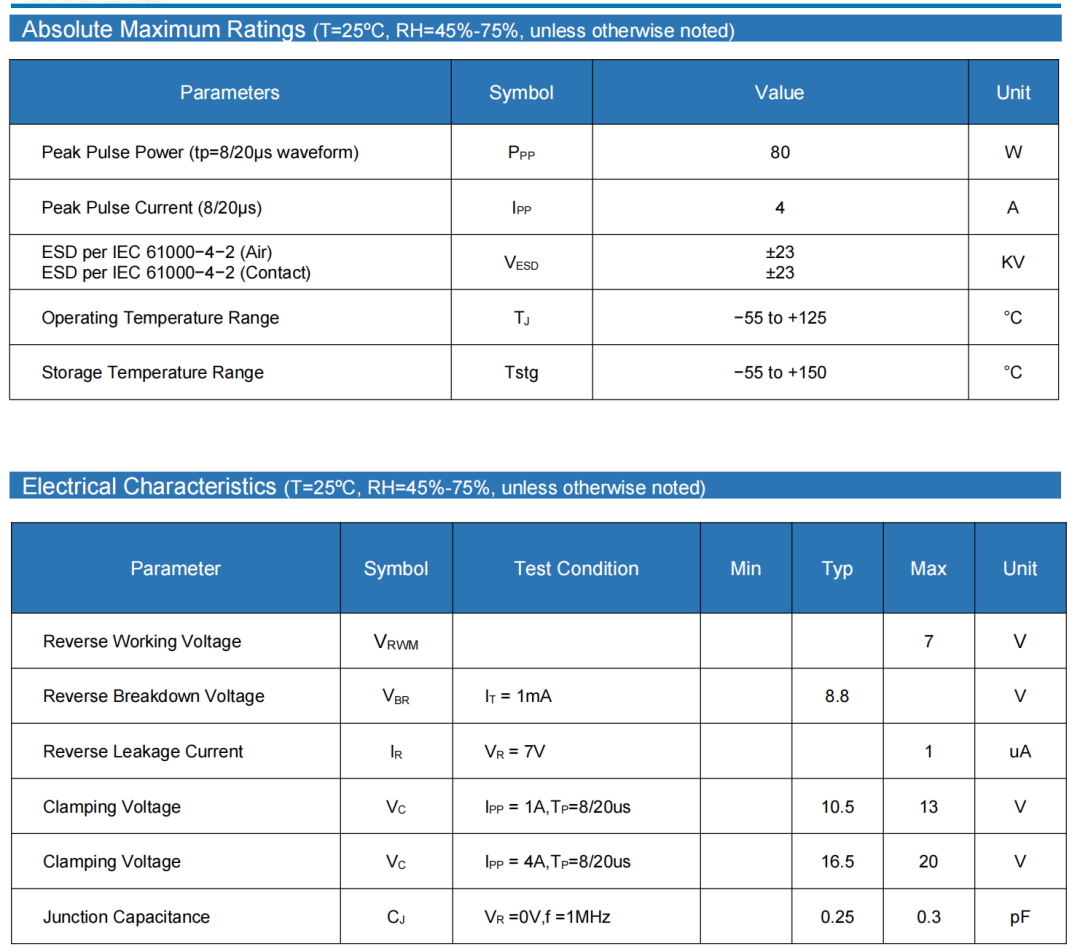Click the Absolute Maximum Ratings section heading
This screenshot has width=1080, height=952.
(x=163, y=30)
